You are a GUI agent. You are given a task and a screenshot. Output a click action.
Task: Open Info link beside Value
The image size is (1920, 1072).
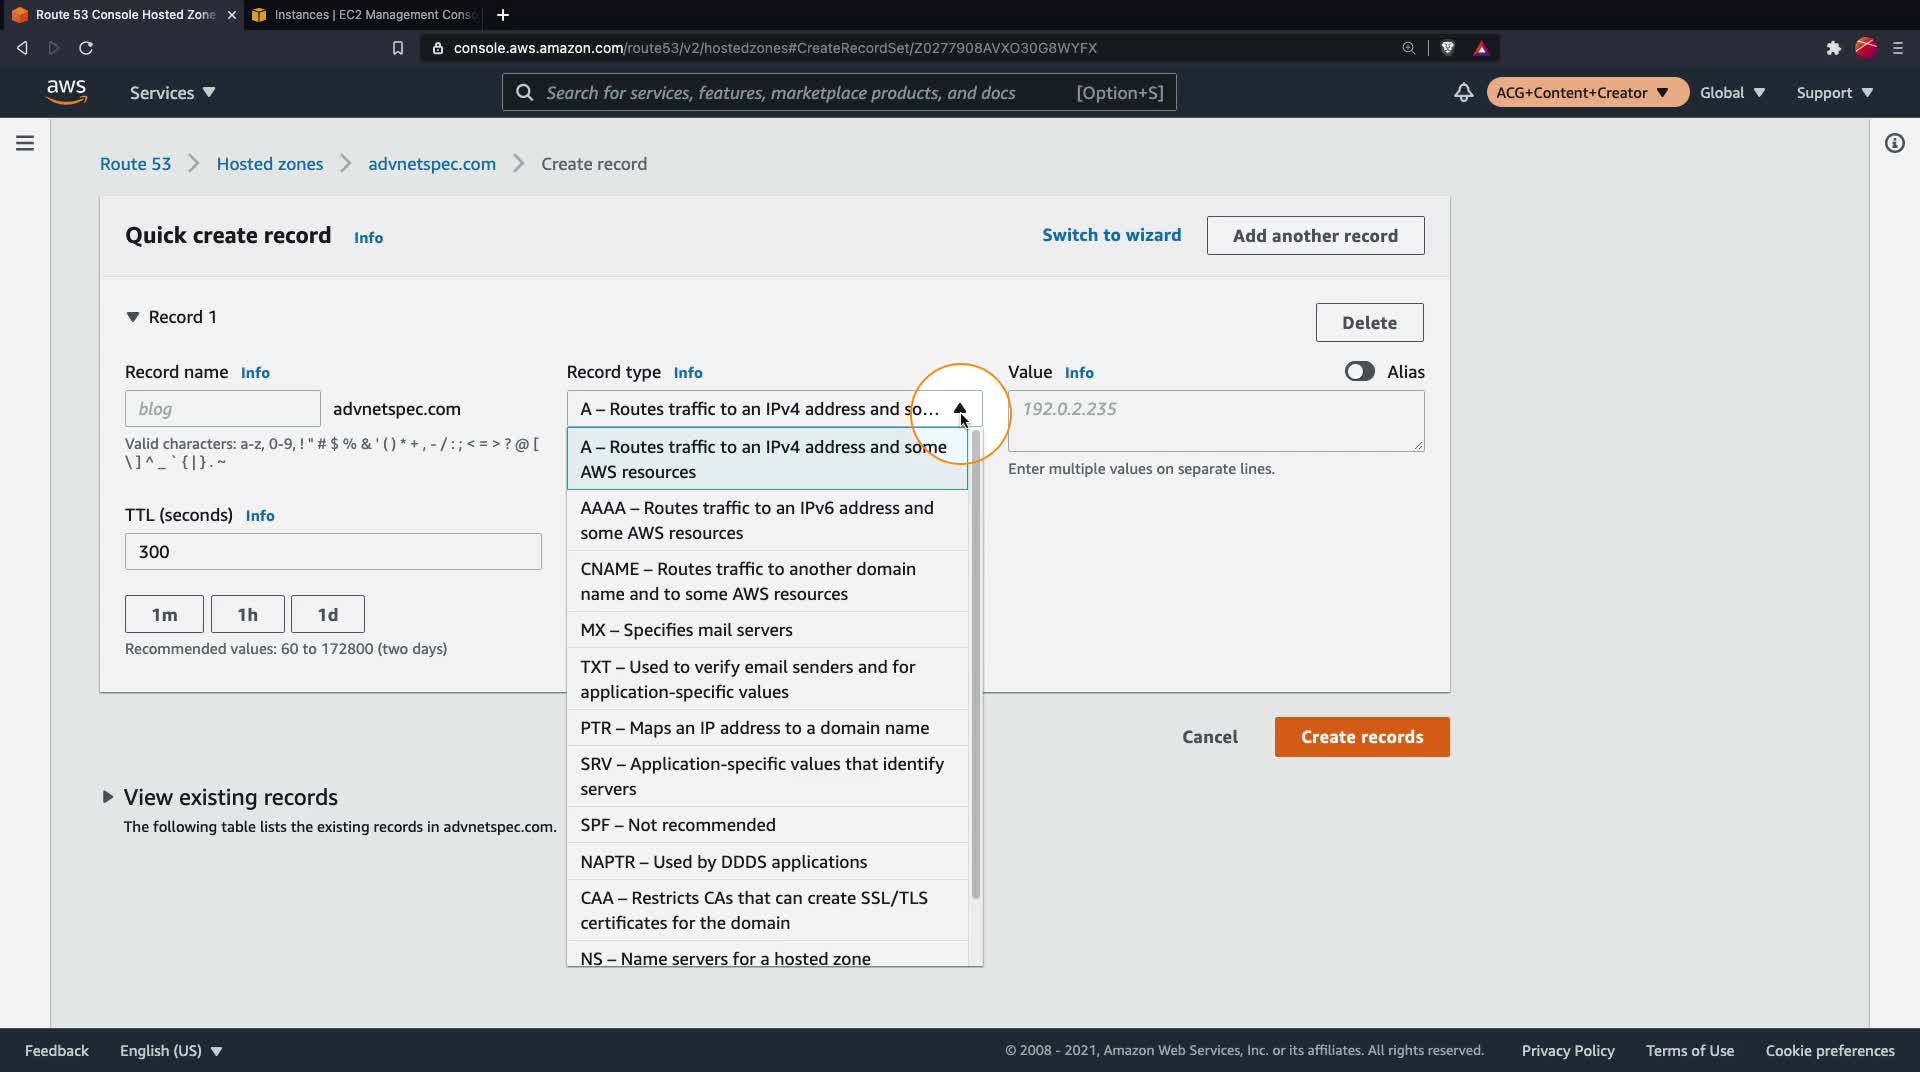click(1079, 373)
